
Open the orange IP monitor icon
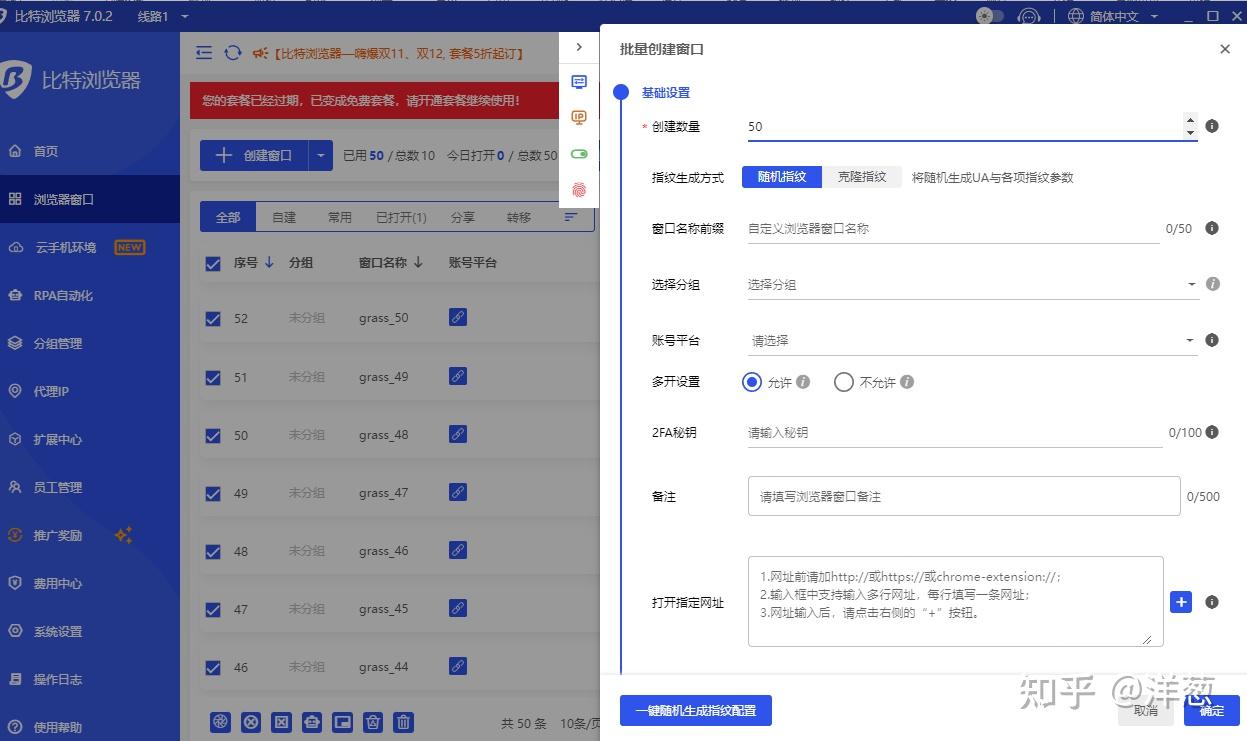coord(579,118)
